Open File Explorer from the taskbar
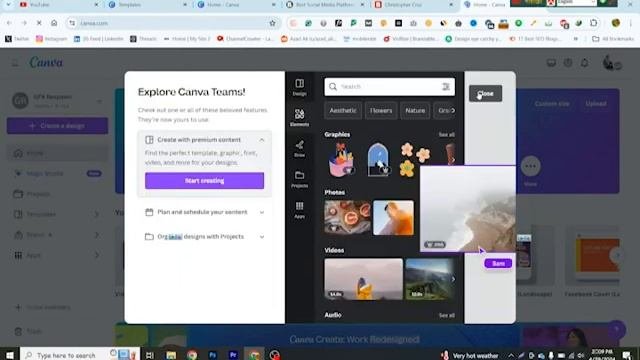640x360 pixels. coord(171,355)
